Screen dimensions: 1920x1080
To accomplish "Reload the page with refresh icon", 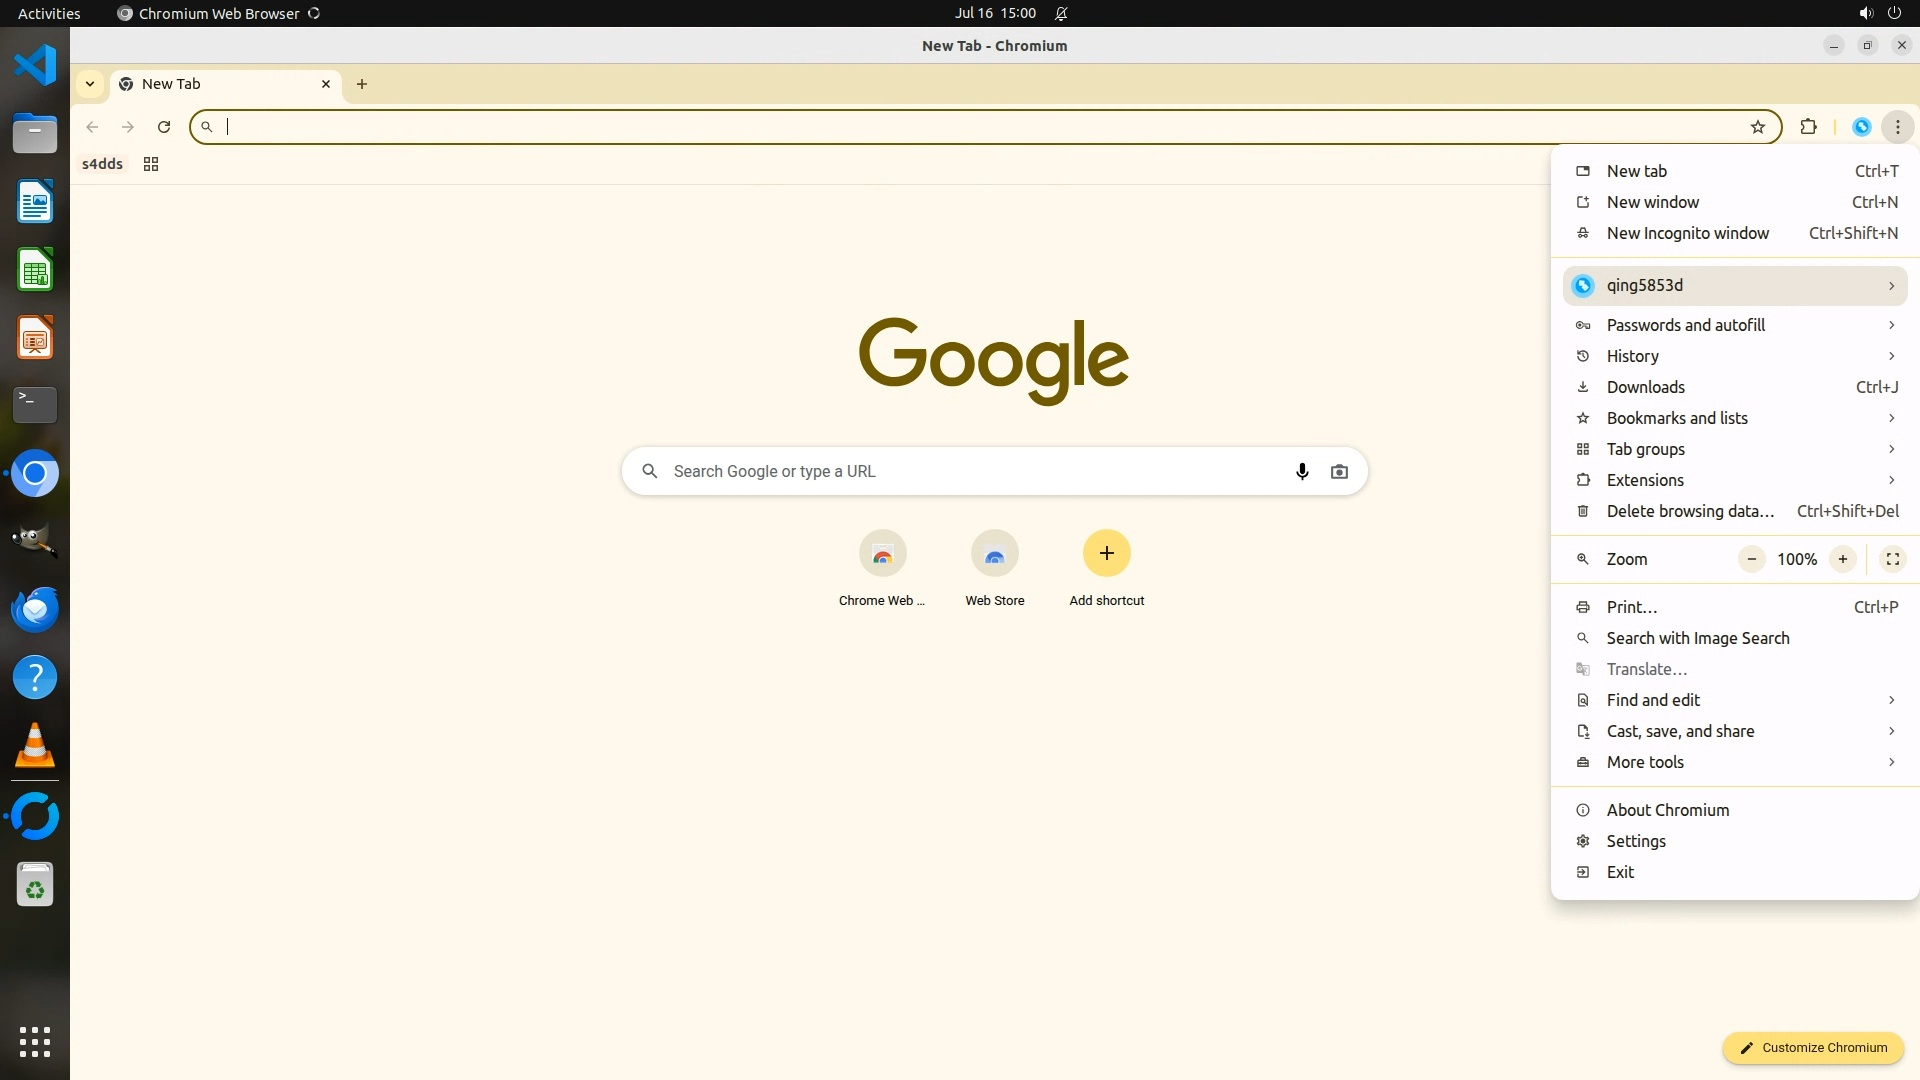I will click(x=164, y=127).
